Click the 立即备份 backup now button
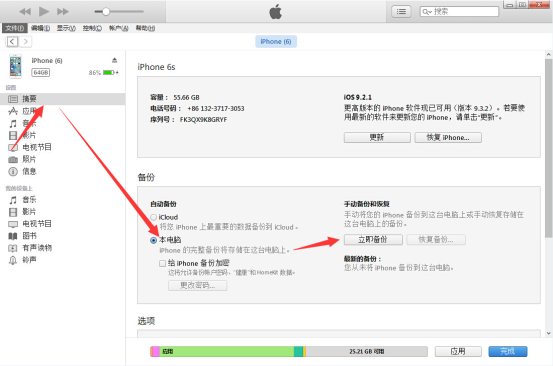Screen dimensions: 553x366 [373, 240]
